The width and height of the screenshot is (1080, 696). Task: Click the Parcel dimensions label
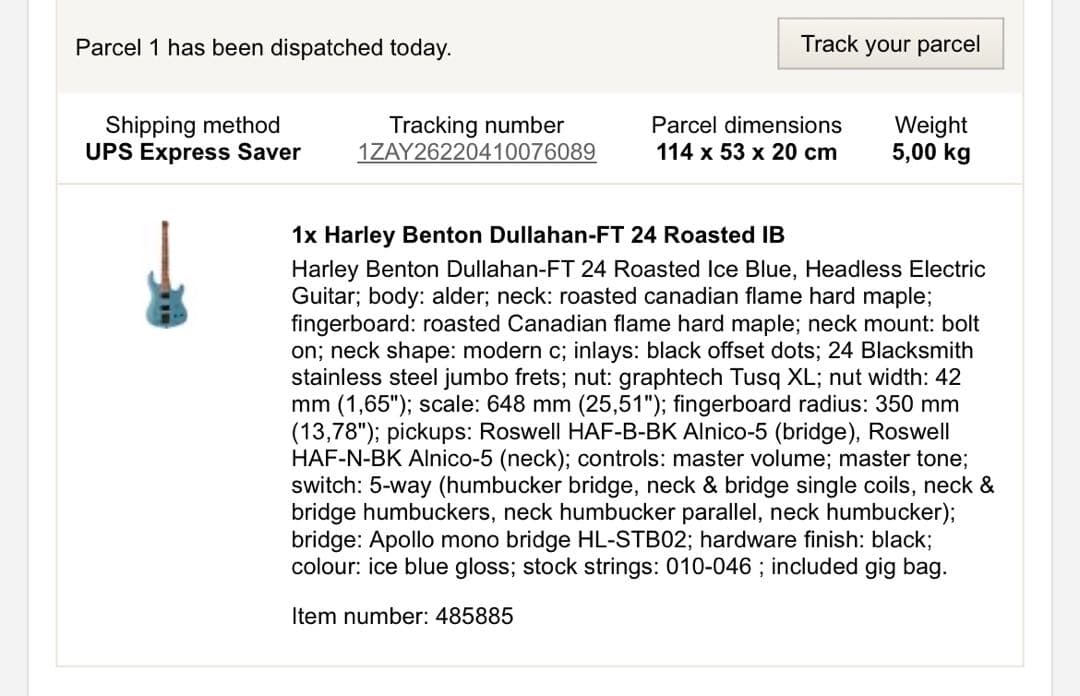click(746, 125)
